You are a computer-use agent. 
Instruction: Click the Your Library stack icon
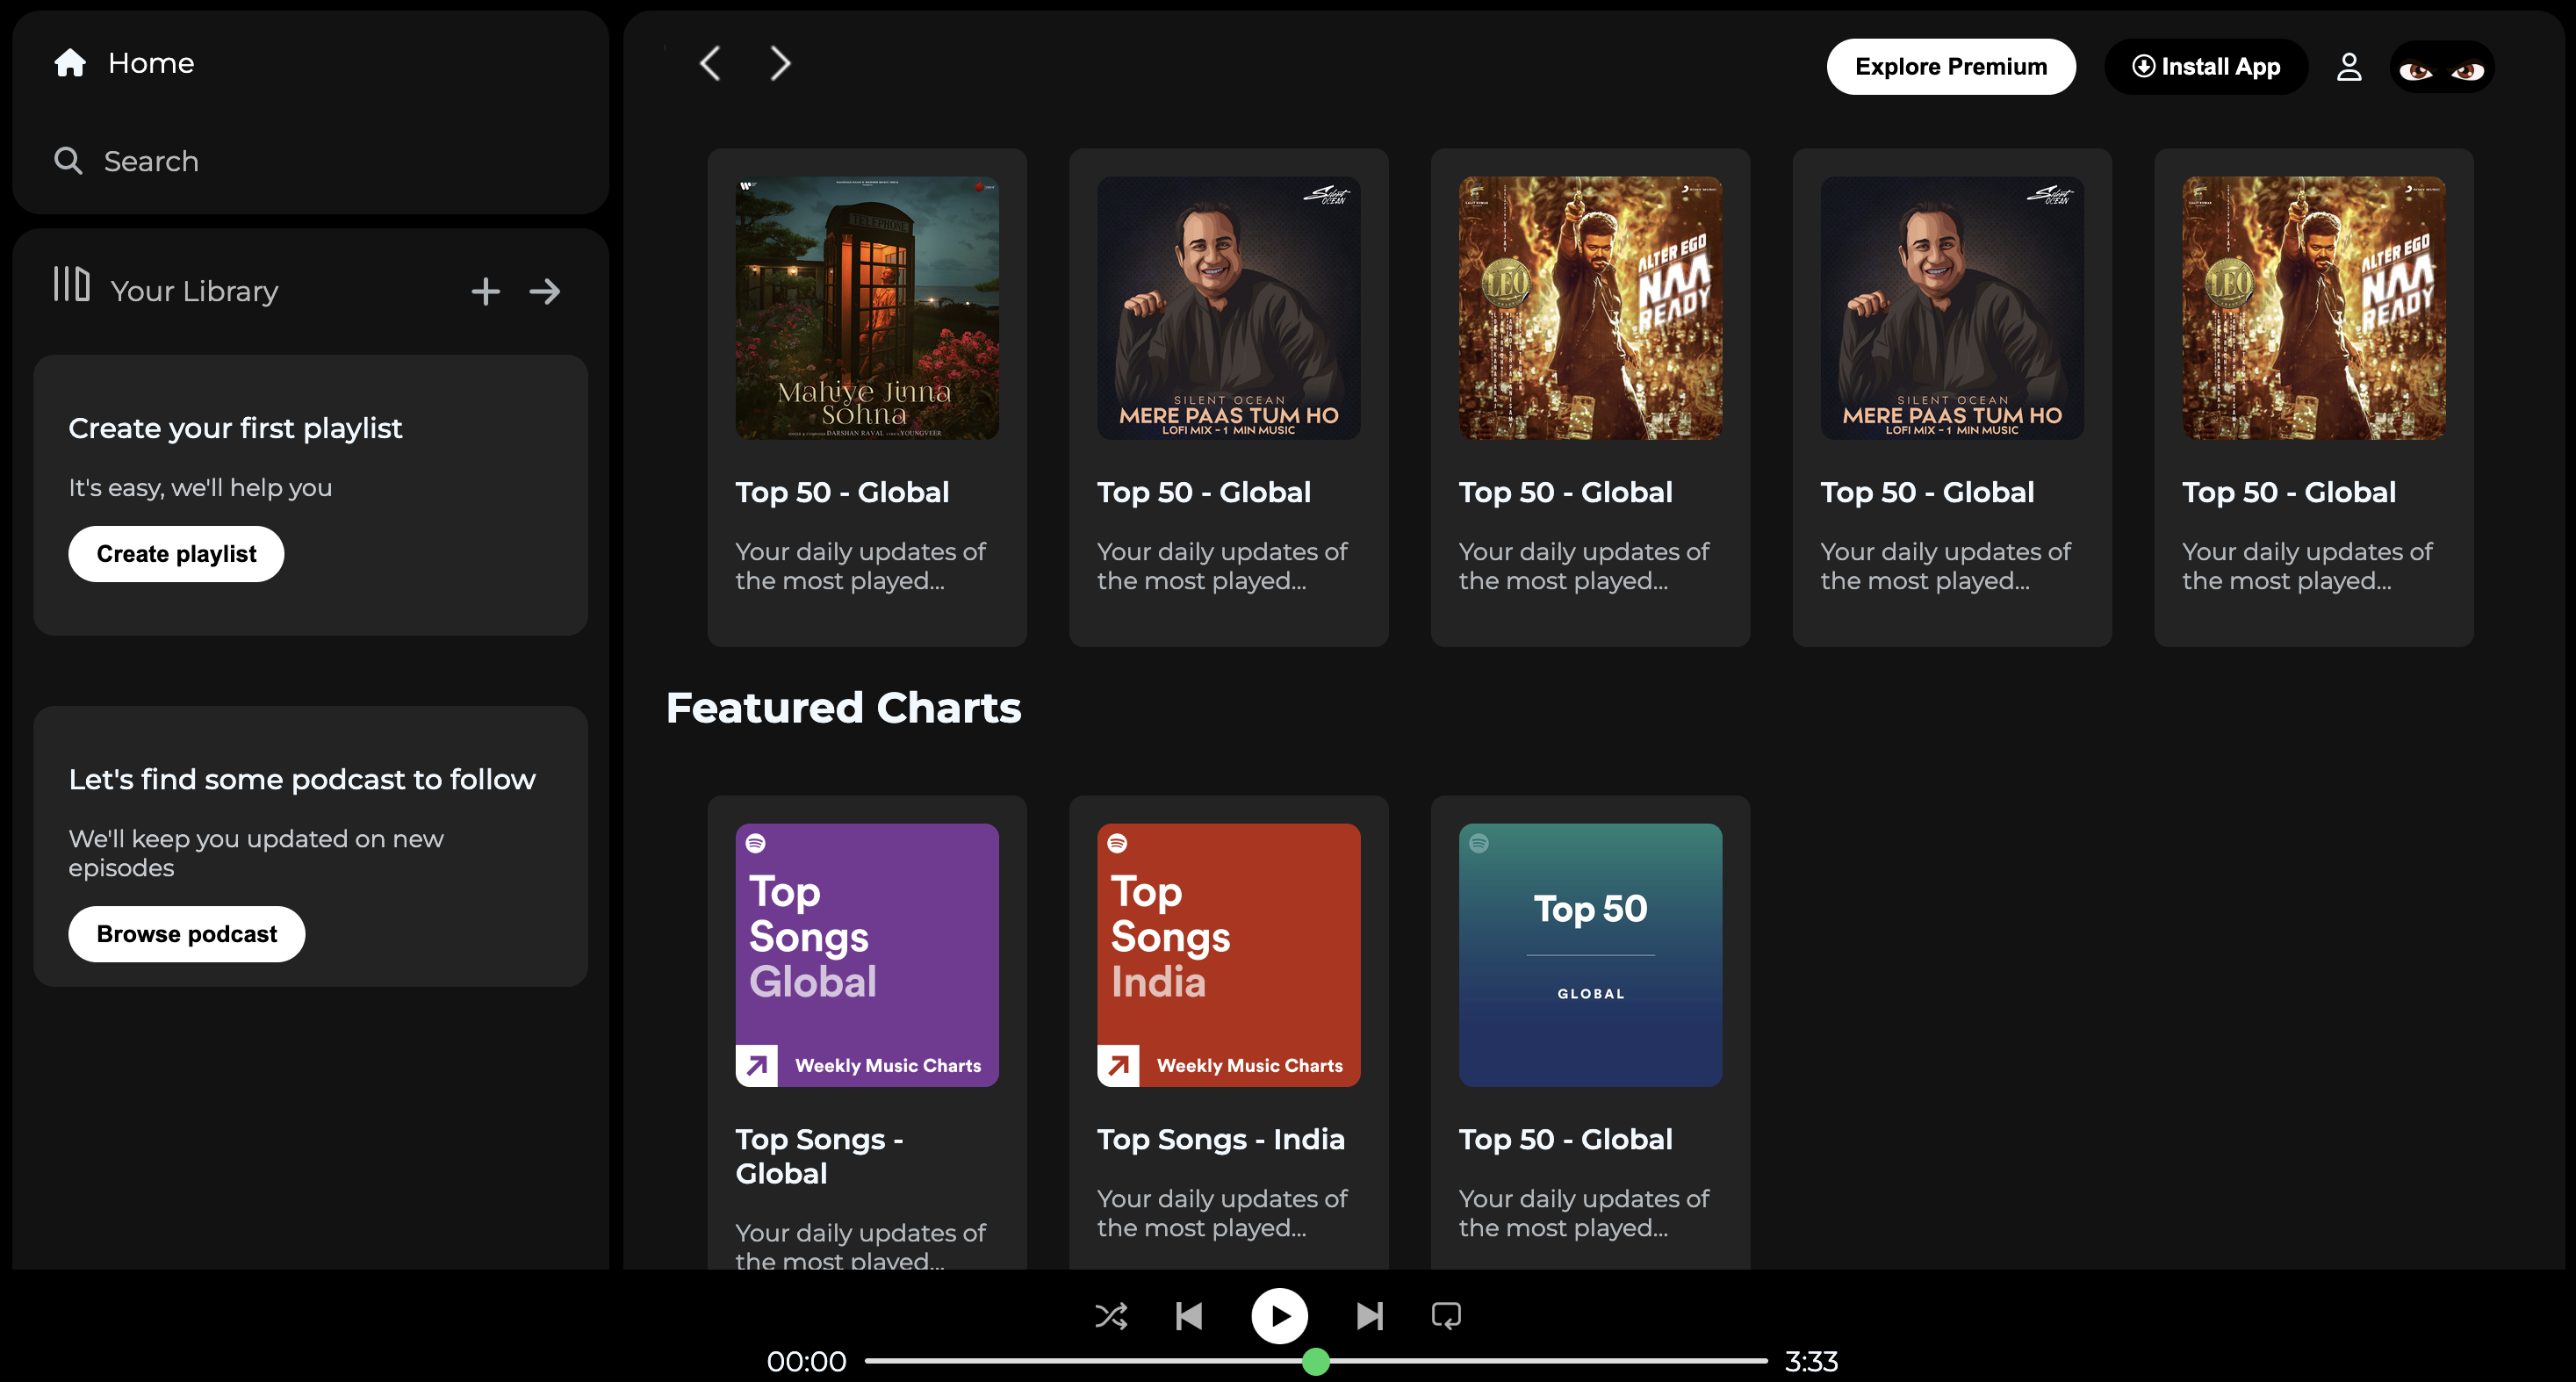[x=72, y=284]
